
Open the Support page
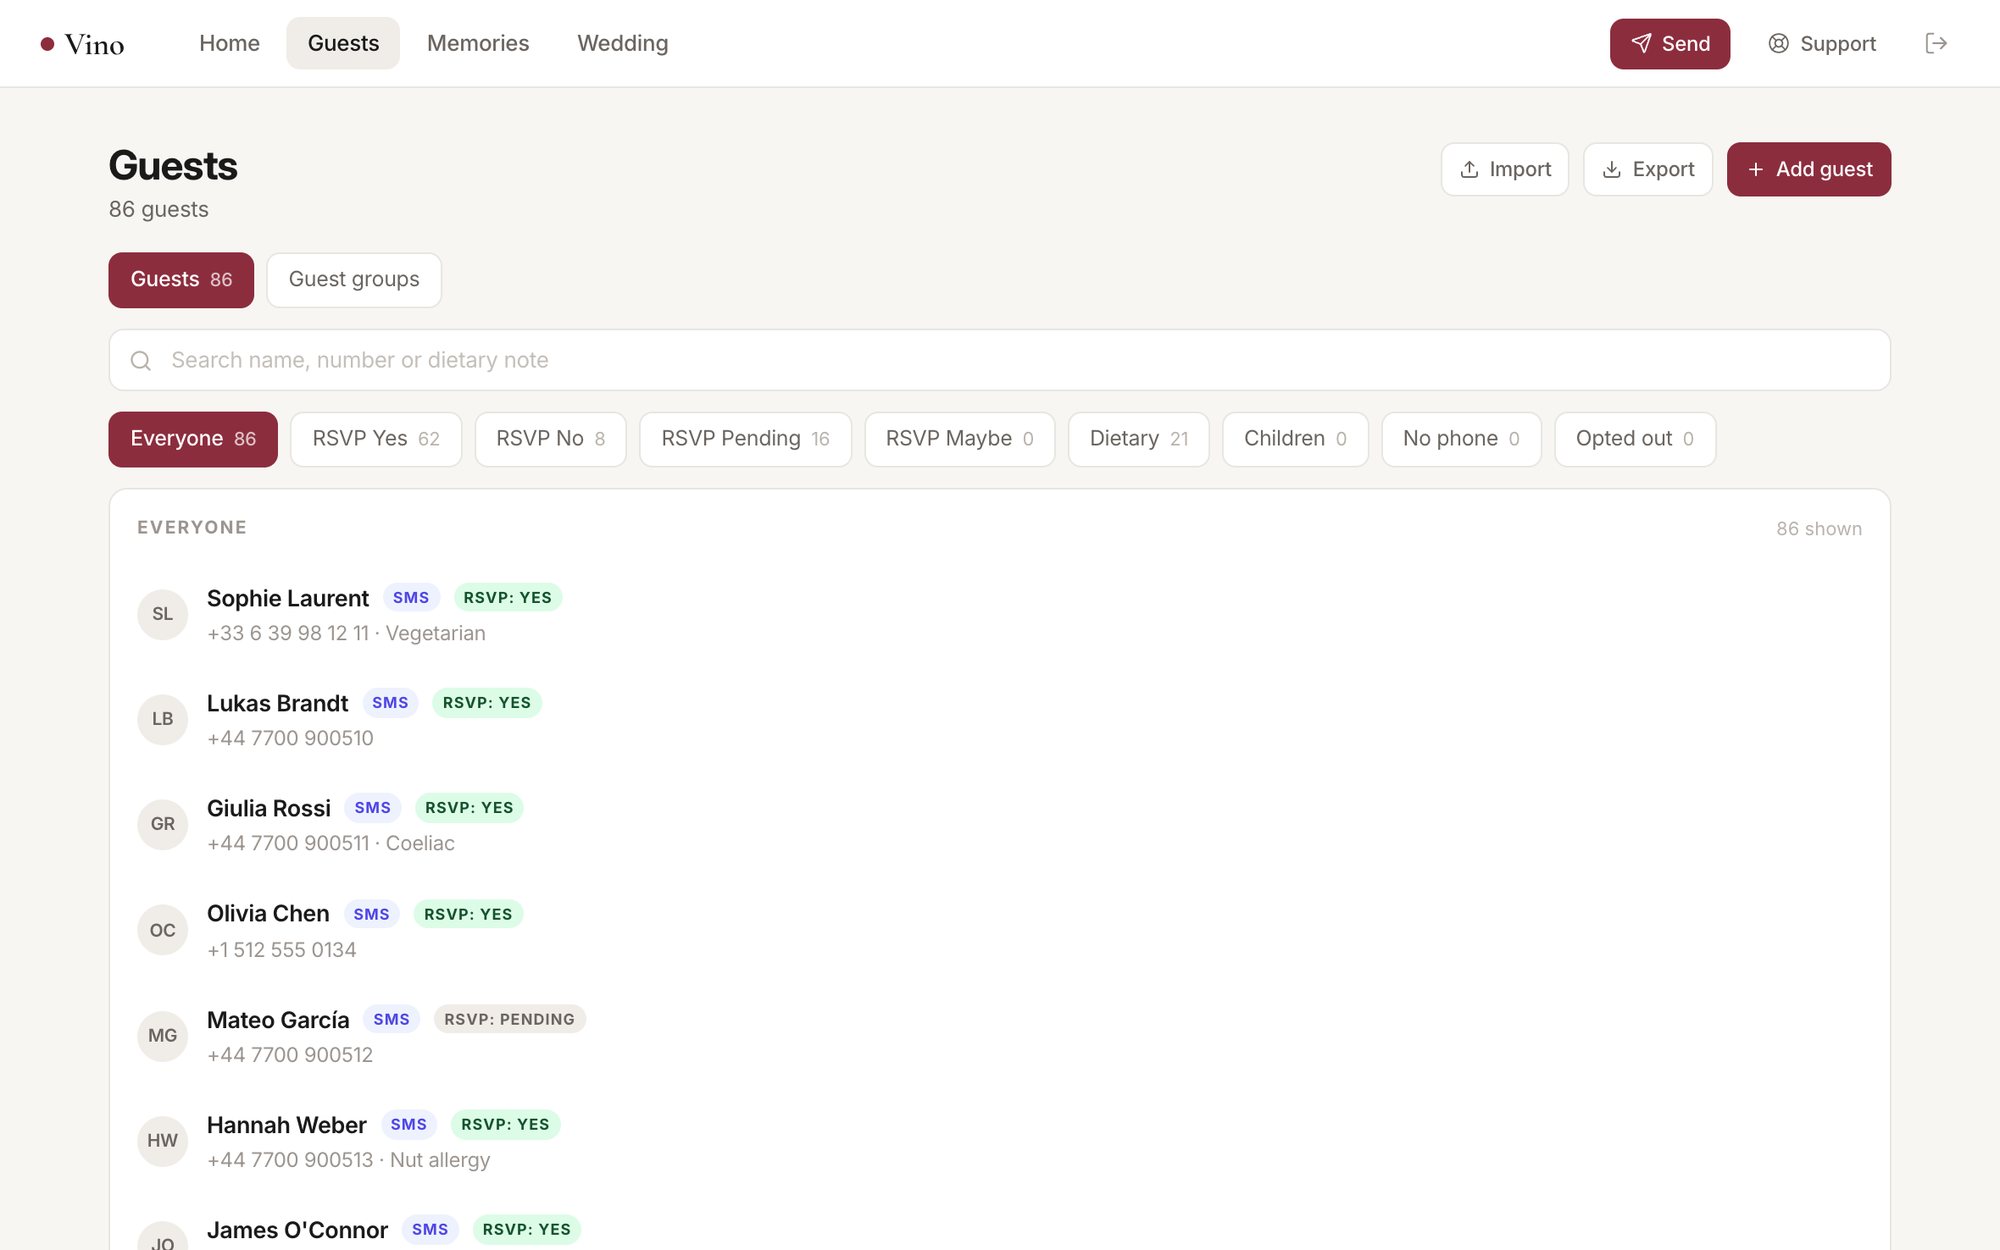tap(1822, 43)
